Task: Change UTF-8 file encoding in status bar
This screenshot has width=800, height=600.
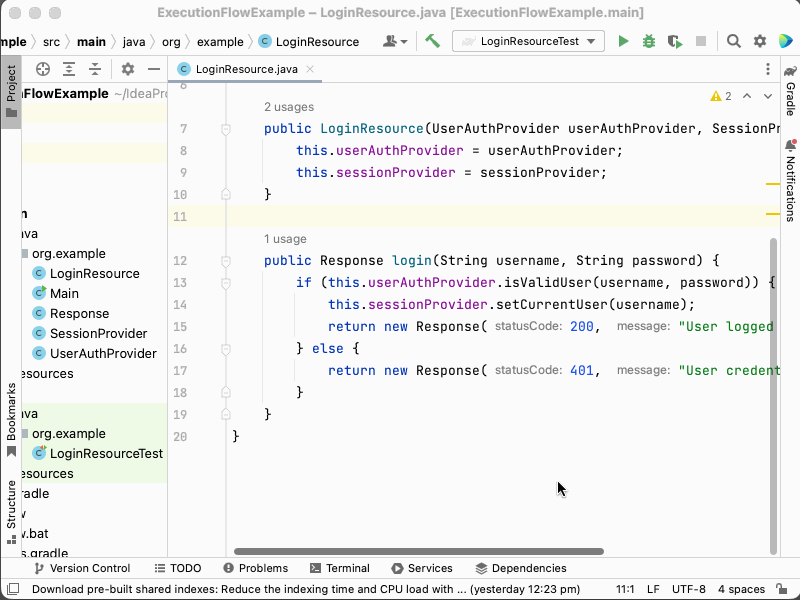Action: point(689,589)
